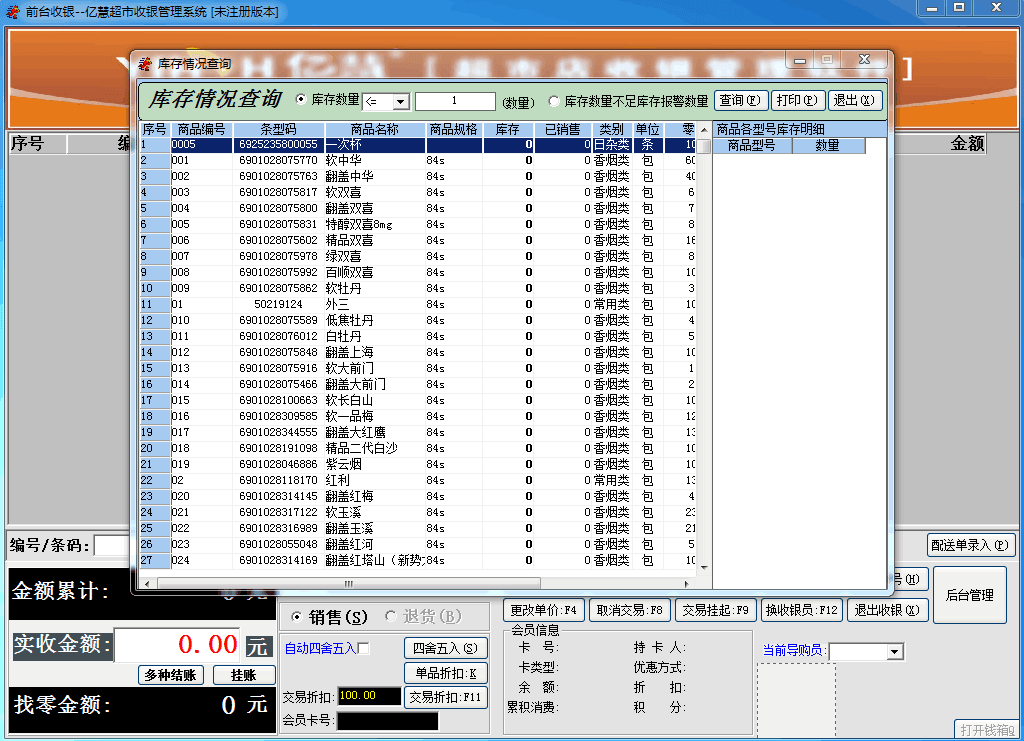
Task: Enable the 自动四舍五入 checkbox
Action: [364, 648]
